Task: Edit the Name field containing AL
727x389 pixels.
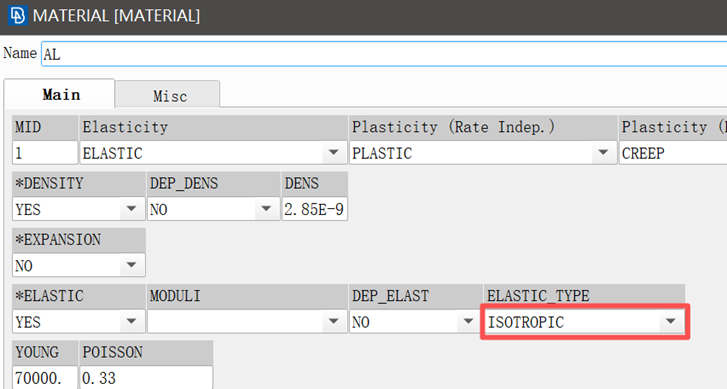Action: click(x=384, y=54)
